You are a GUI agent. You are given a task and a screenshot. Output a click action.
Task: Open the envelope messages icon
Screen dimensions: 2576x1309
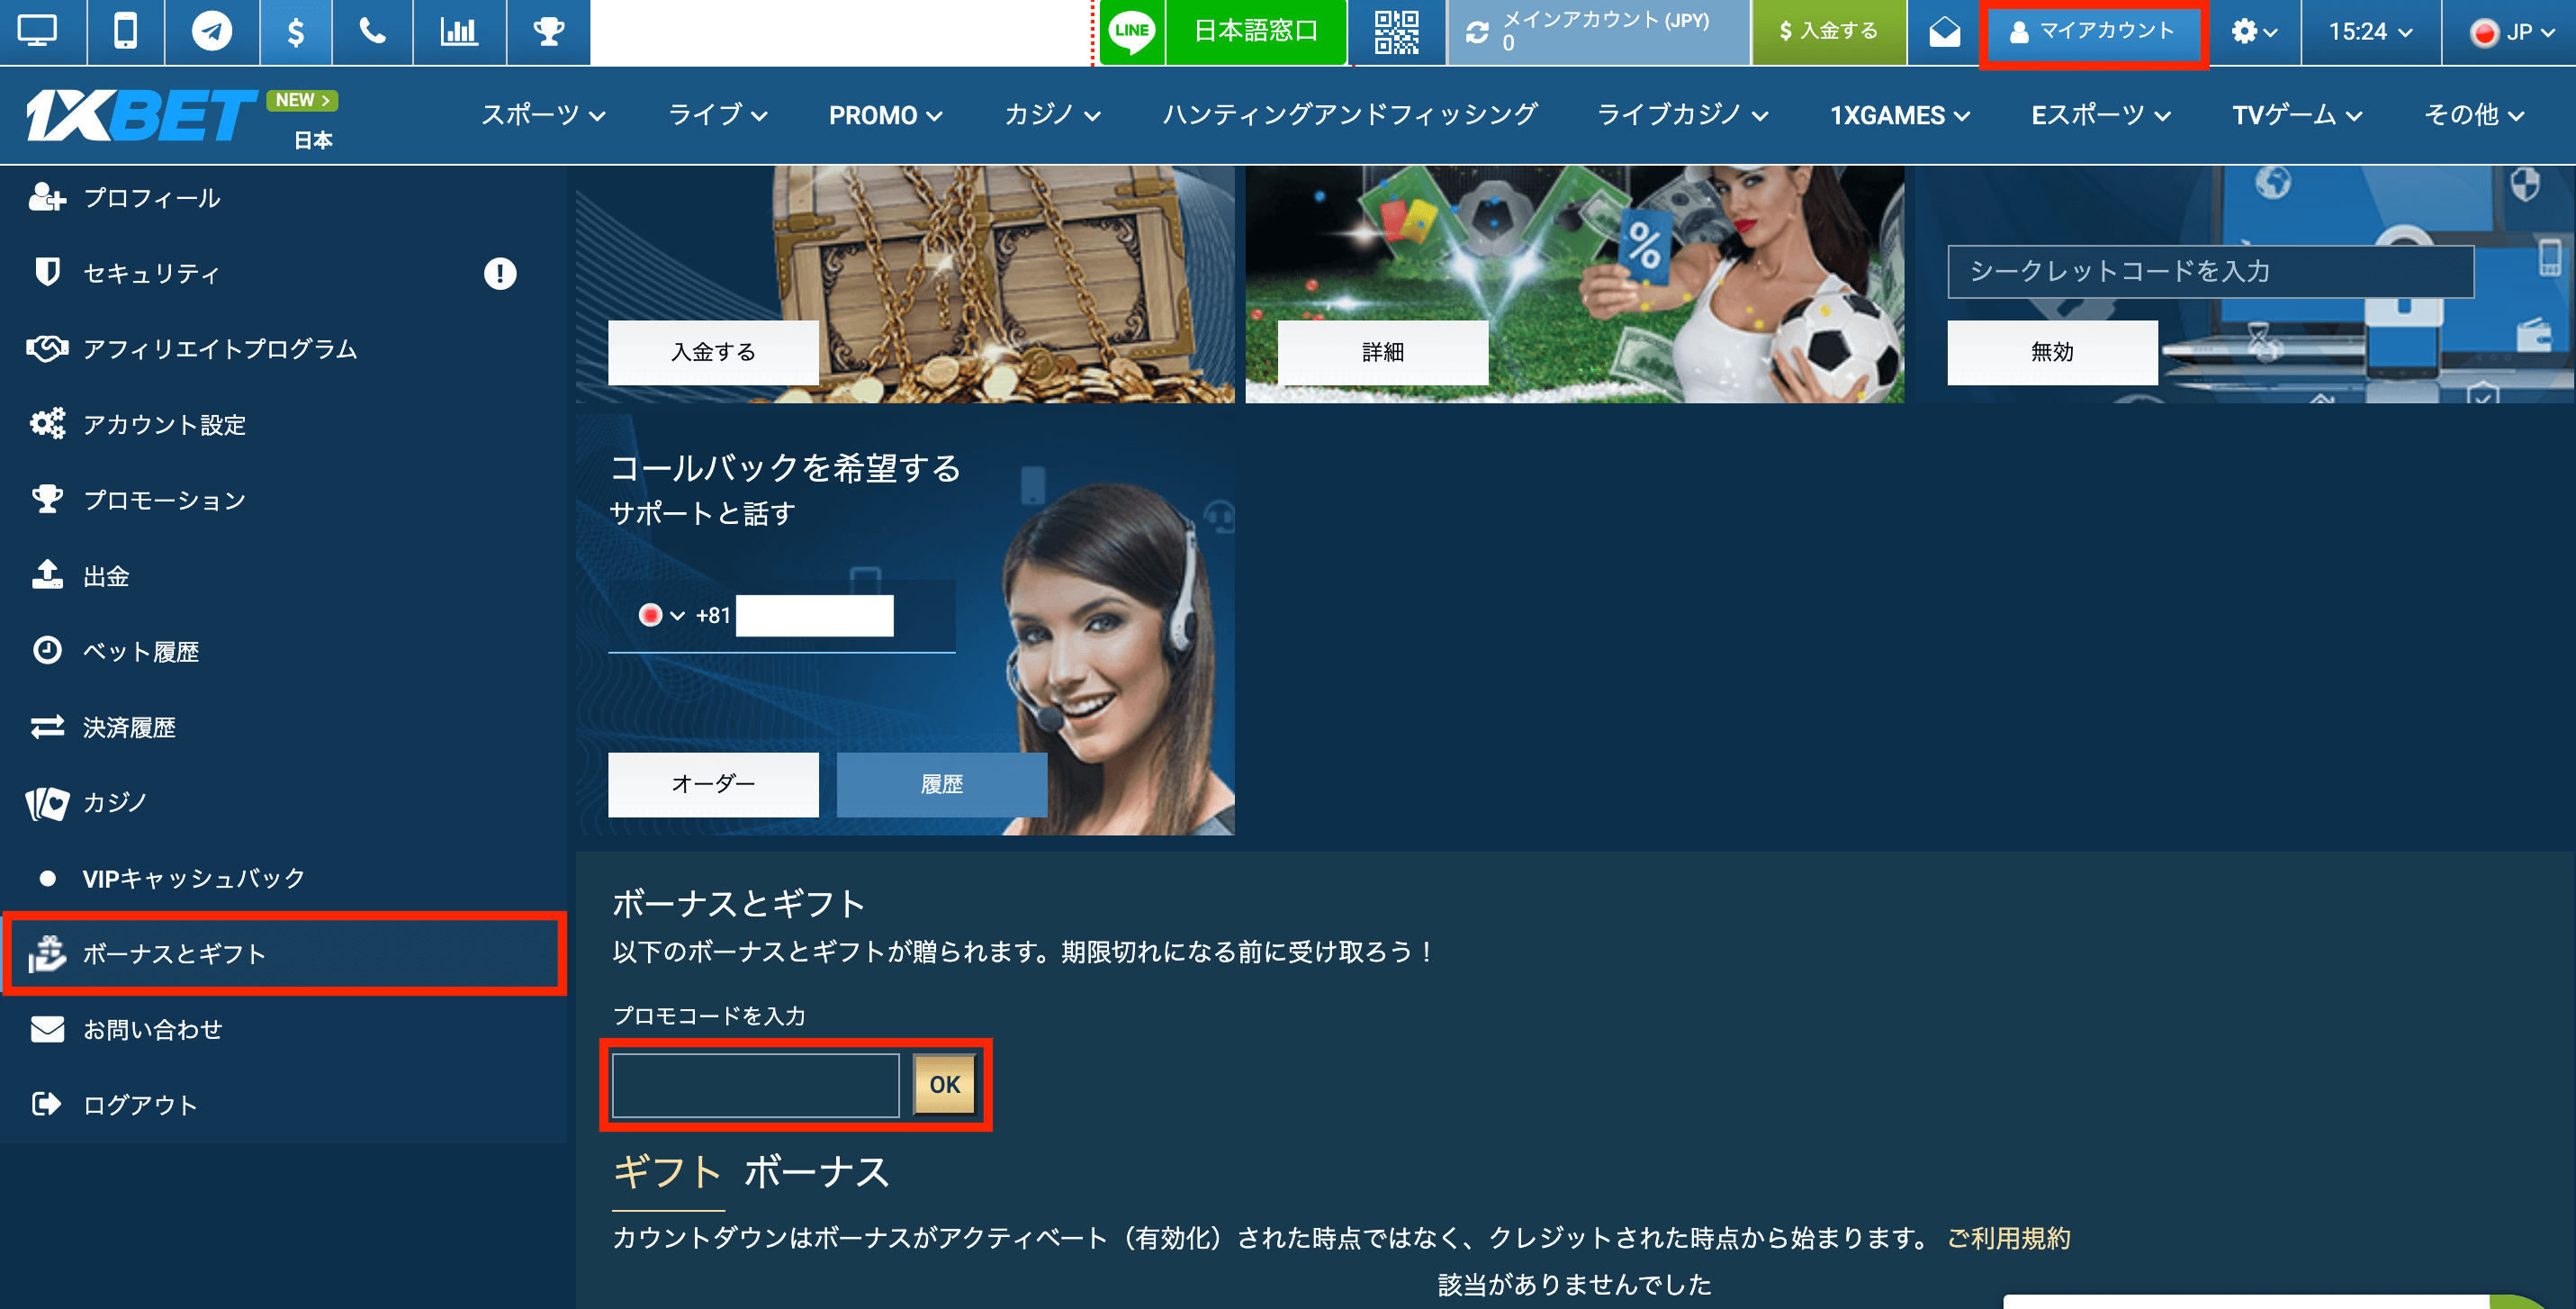pos(1944,32)
